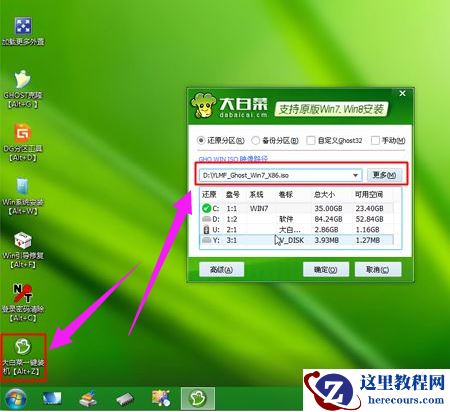Image resolution: width=450 pixels, height=412 pixels.
Task: Click the 高级(A) advanced button
Action: click(x=221, y=269)
